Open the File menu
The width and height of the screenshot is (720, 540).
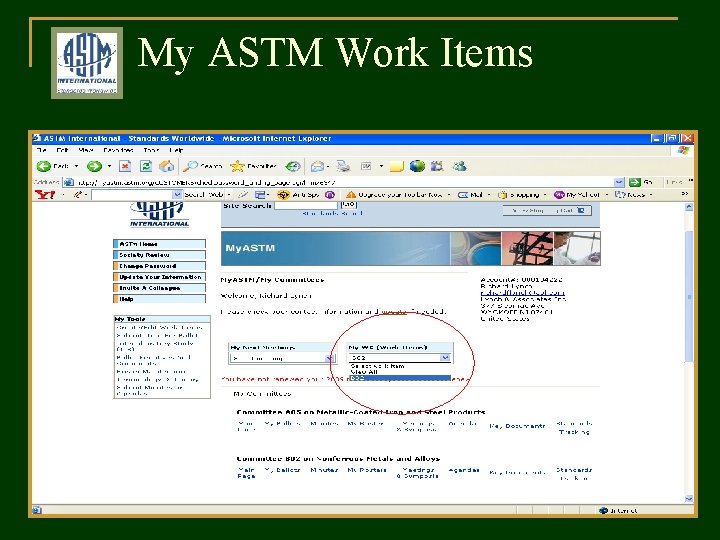click(42, 150)
